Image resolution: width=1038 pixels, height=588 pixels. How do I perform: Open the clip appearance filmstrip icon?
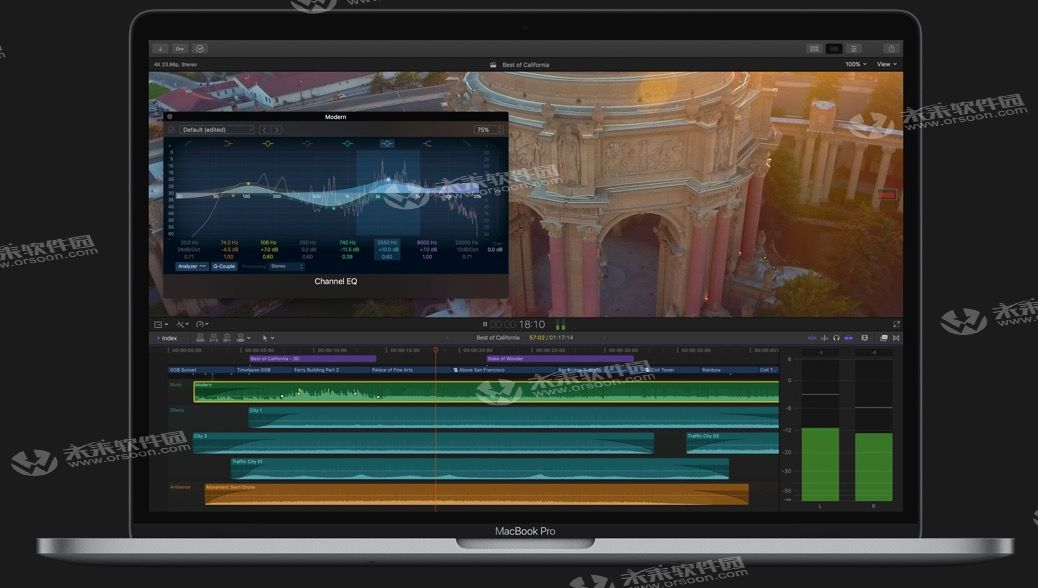tap(864, 338)
